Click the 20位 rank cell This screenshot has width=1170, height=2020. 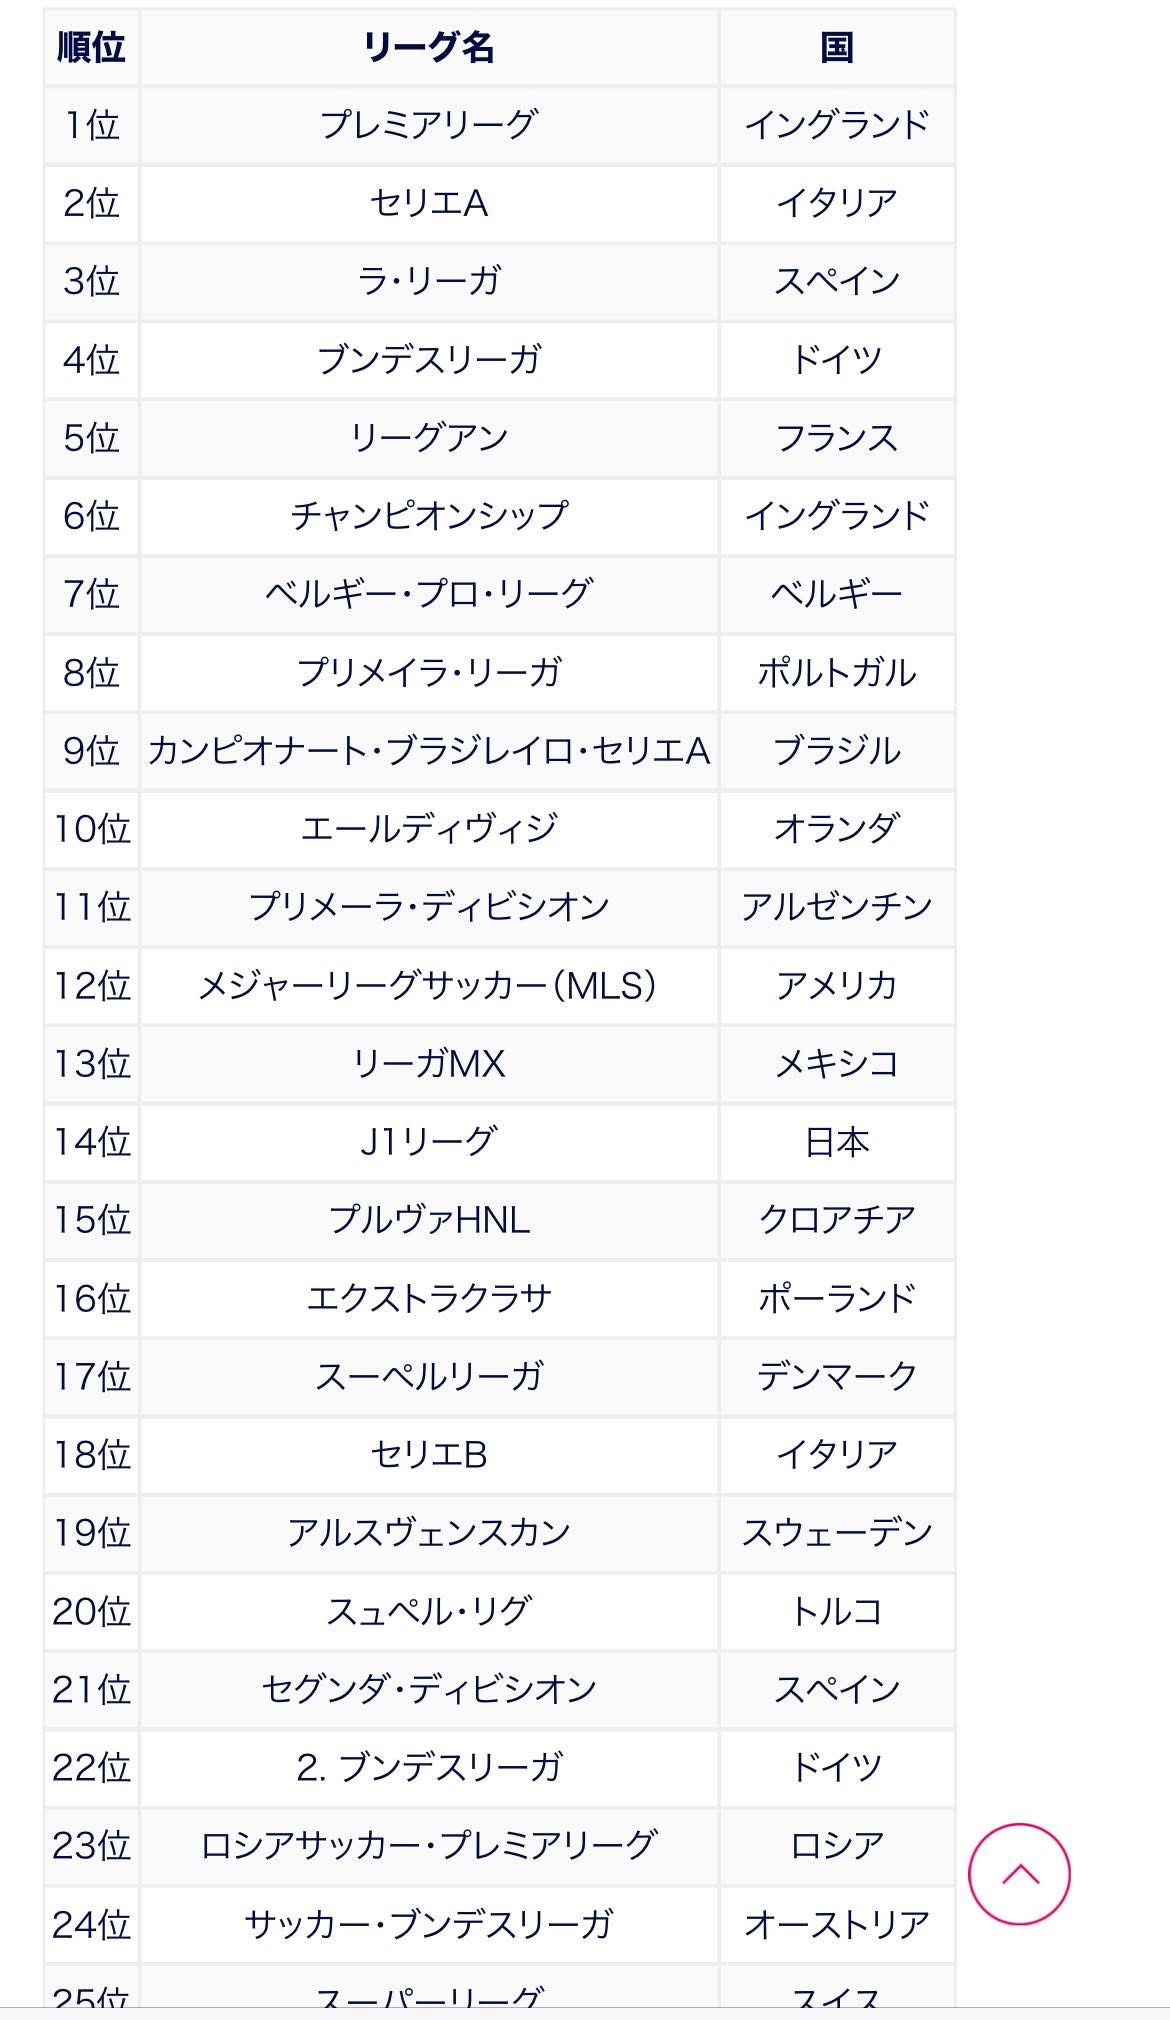click(x=91, y=1611)
